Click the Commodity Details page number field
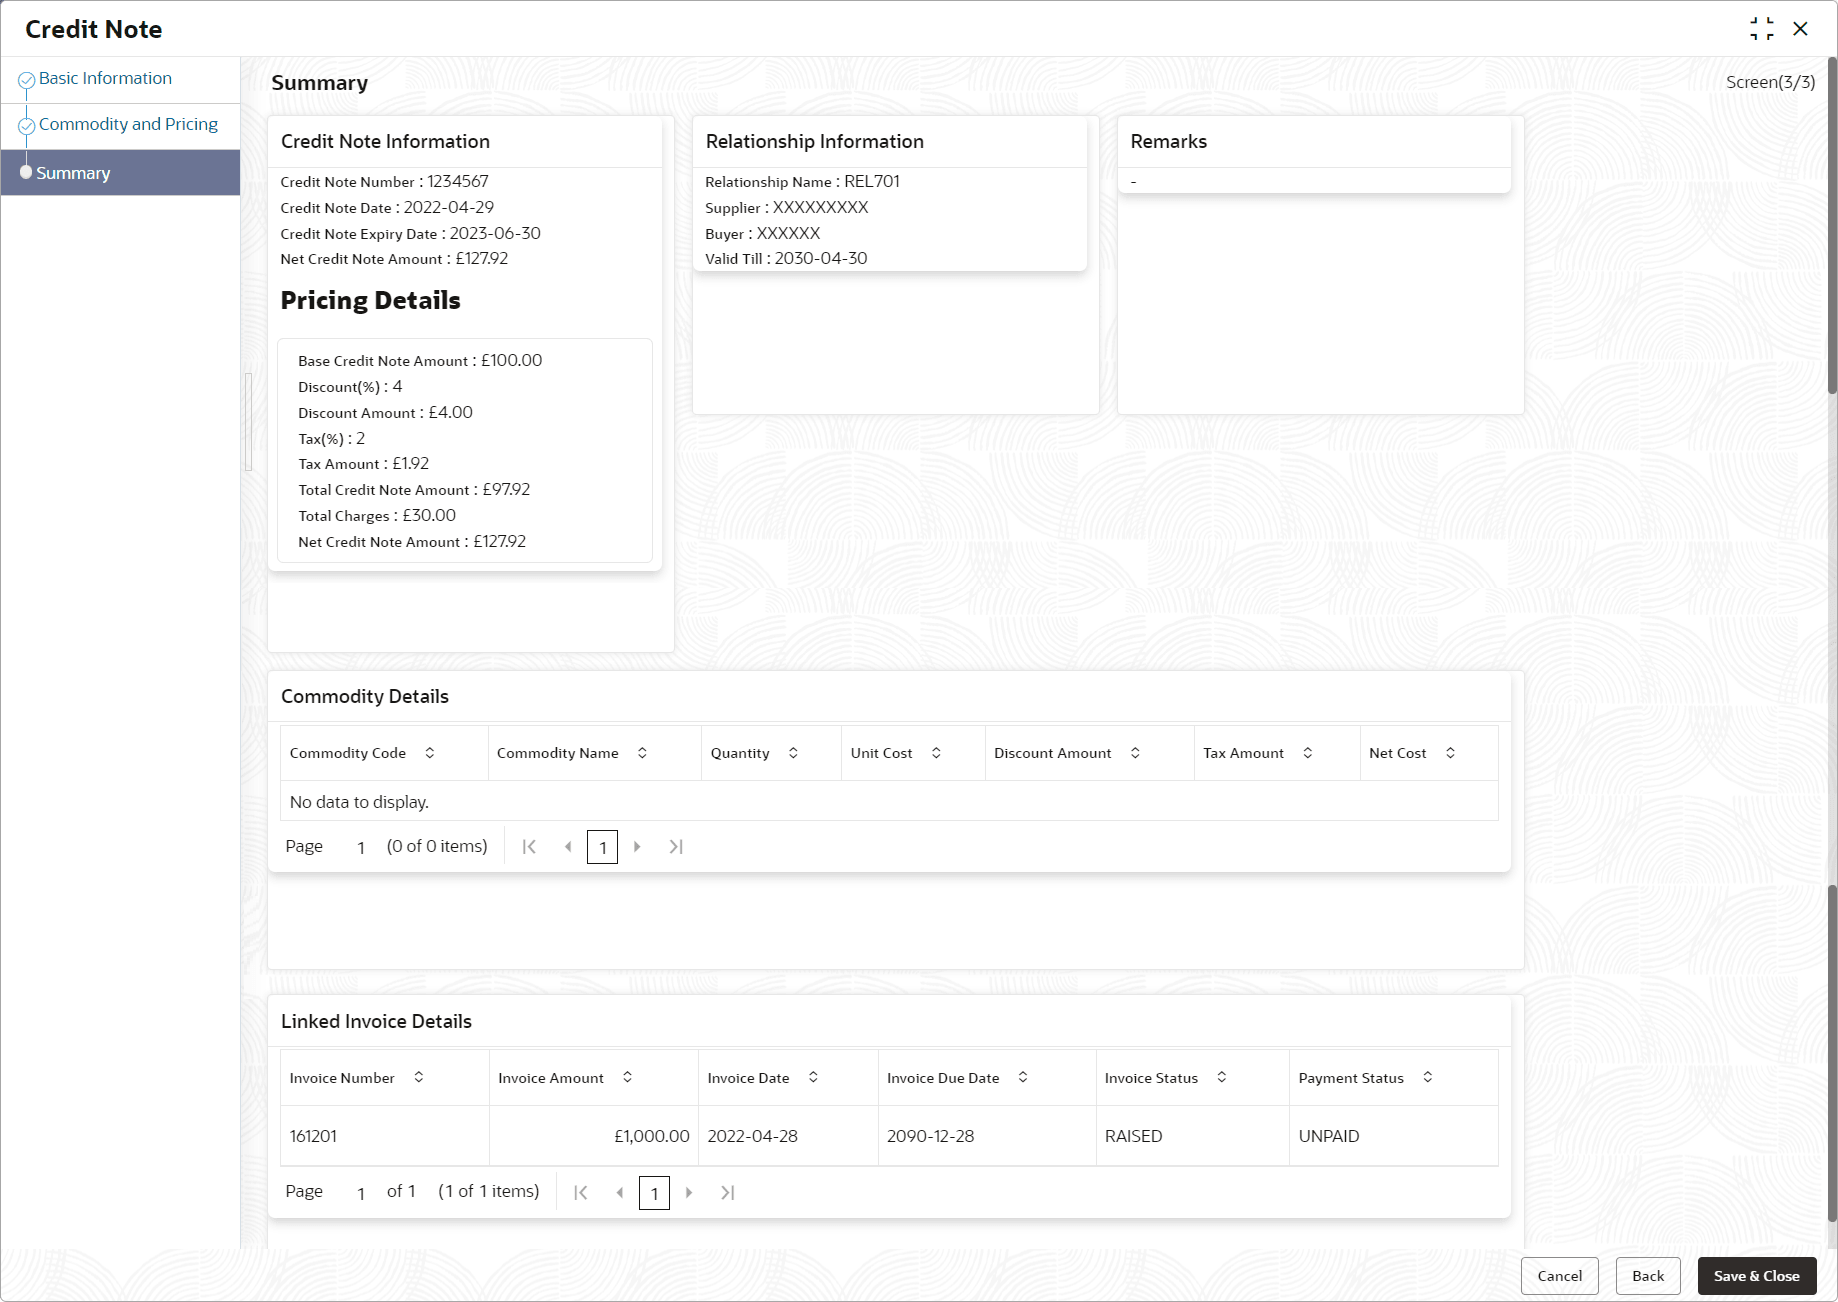This screenshot has height=1302, width=1838. pyautogui.click(x=361, y=847)
